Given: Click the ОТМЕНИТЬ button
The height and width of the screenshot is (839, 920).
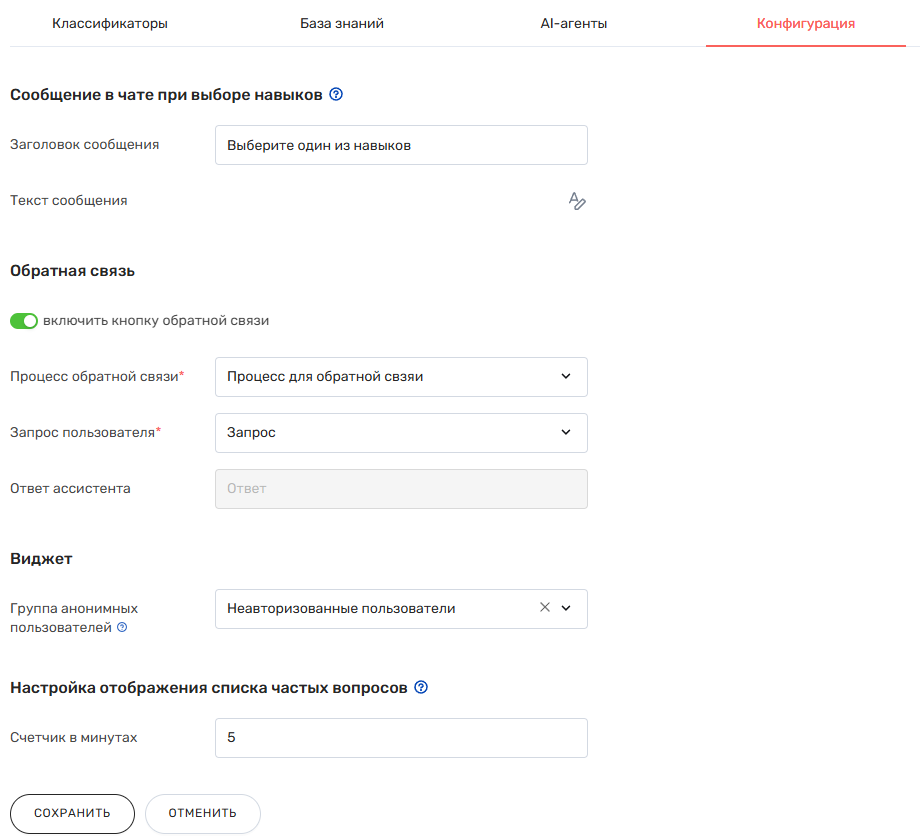Looking at the screenshot, I should click(x=202, y=813).
